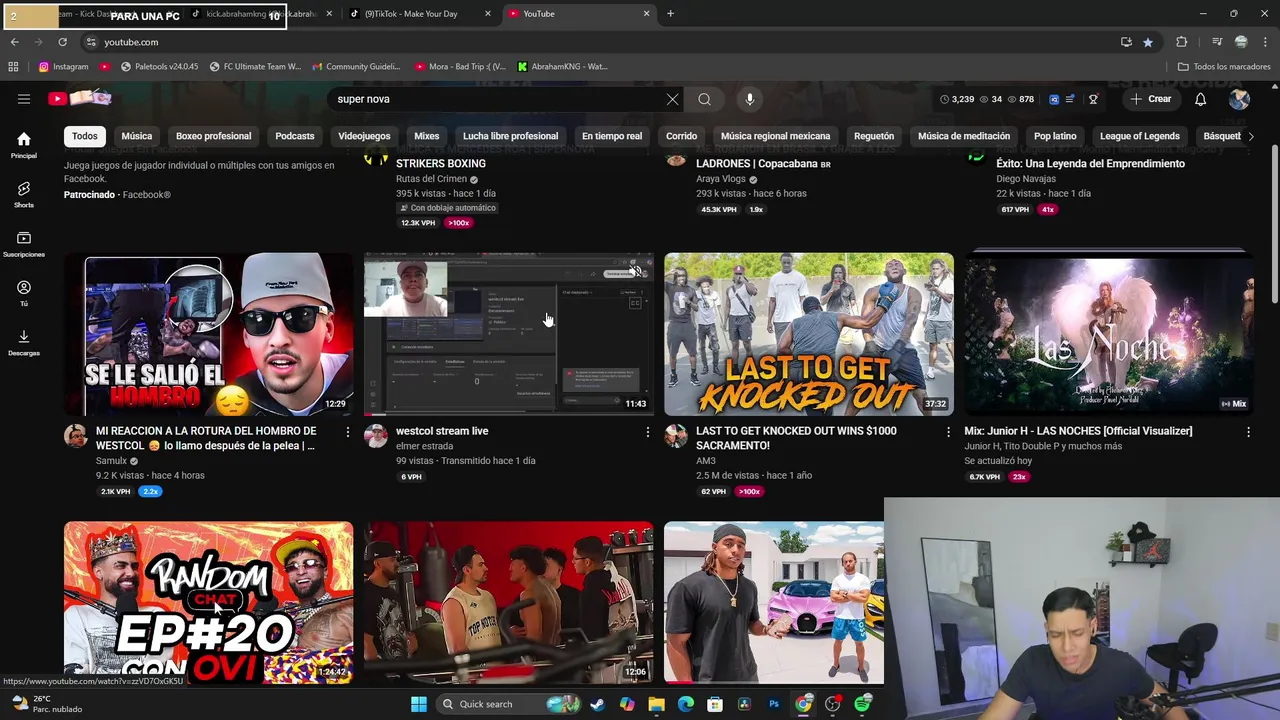Image resolution: width=1280 pixels, height=720 pixels.
Task: Open File Explorer from the taskbar
Action: [x=656, y=704]
